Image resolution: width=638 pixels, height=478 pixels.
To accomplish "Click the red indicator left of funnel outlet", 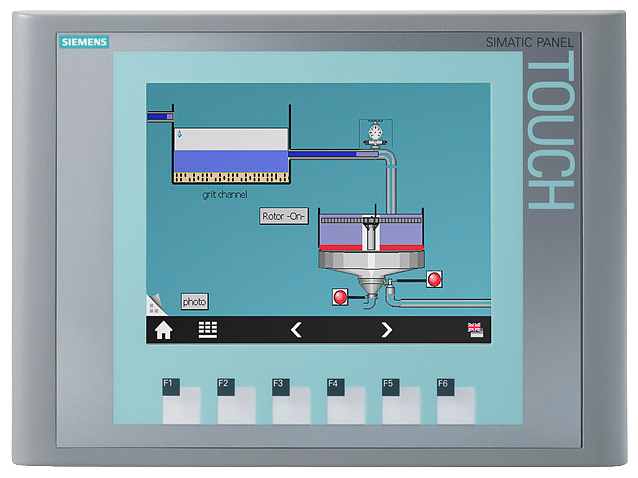I will [340, 297].
